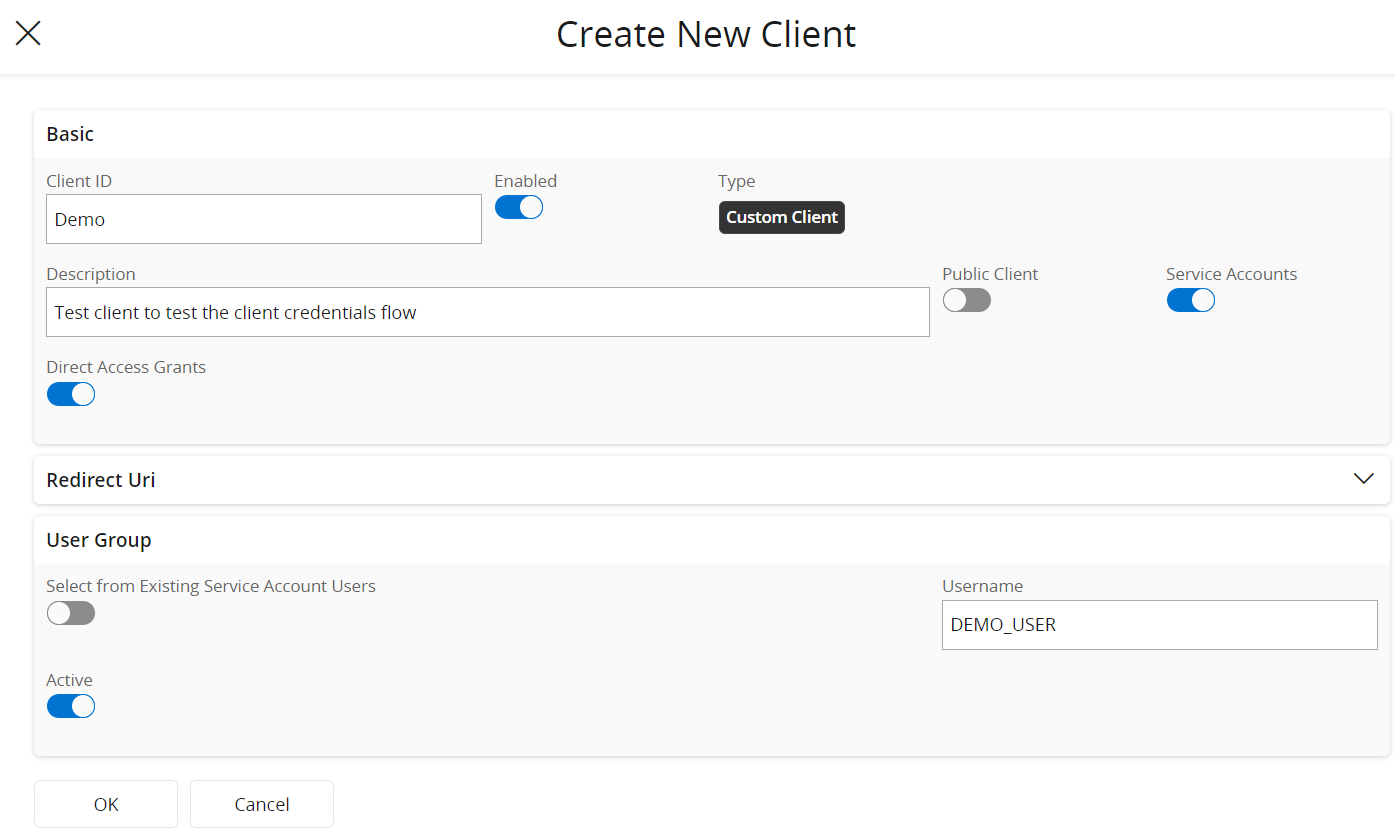Focus the Description text box
1395x829 pixels.
(488, 313)
